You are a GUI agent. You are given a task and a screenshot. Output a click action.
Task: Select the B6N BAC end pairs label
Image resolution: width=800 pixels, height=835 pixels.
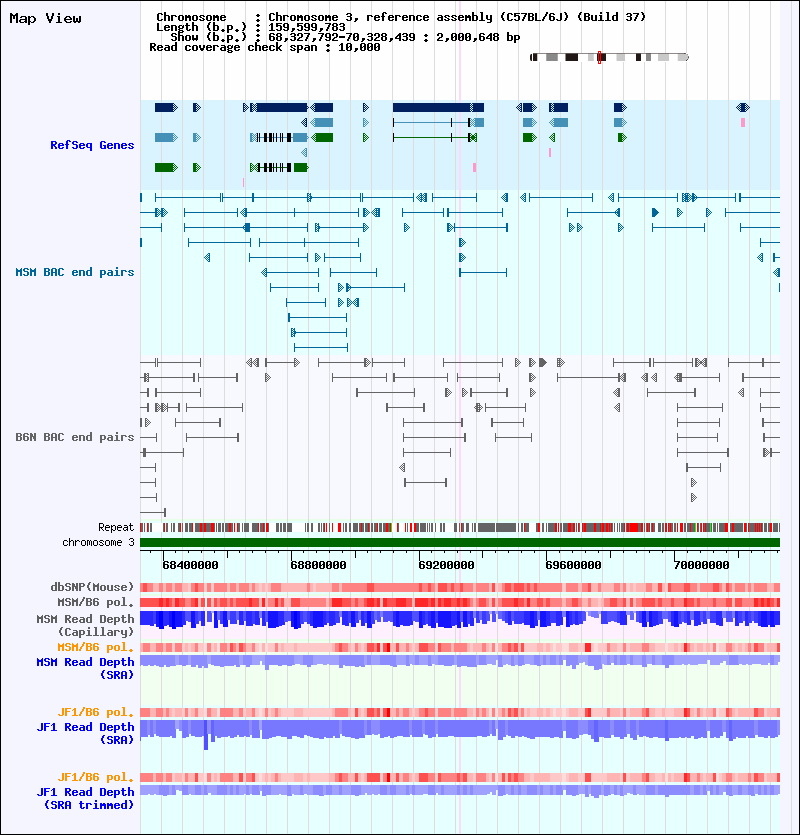75,437
